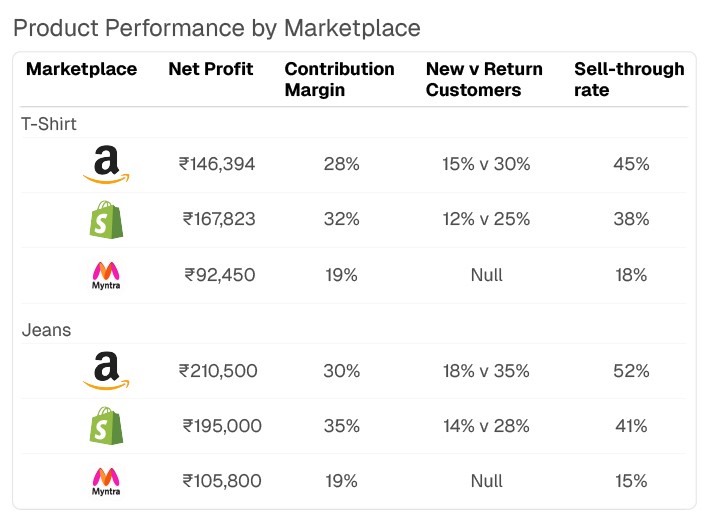This screenshot has width=705, height=524.
Task: Click the Amazon logo under T-Shirt
Action: pos(106,164)
